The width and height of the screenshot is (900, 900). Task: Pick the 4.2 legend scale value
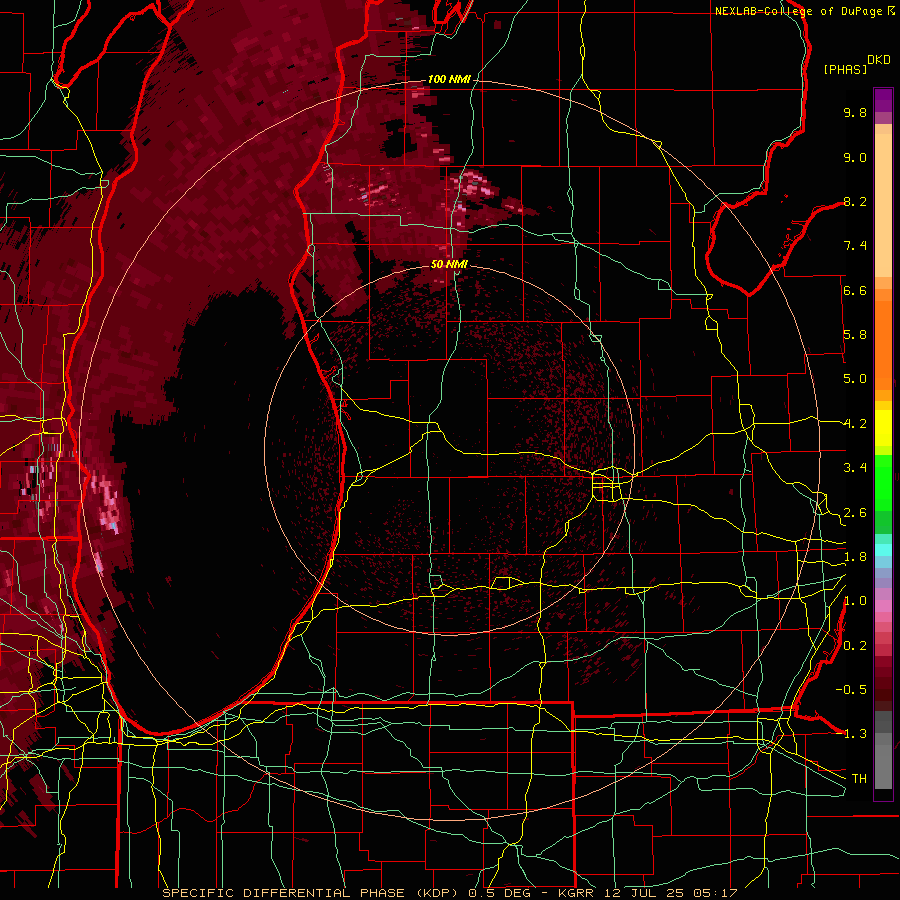click(x=855, y=424)
